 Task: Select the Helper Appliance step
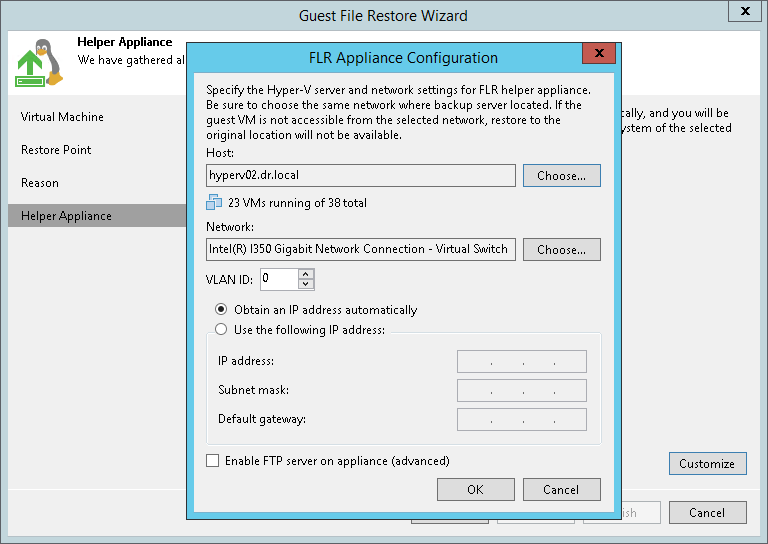click(x=66, y=216)
